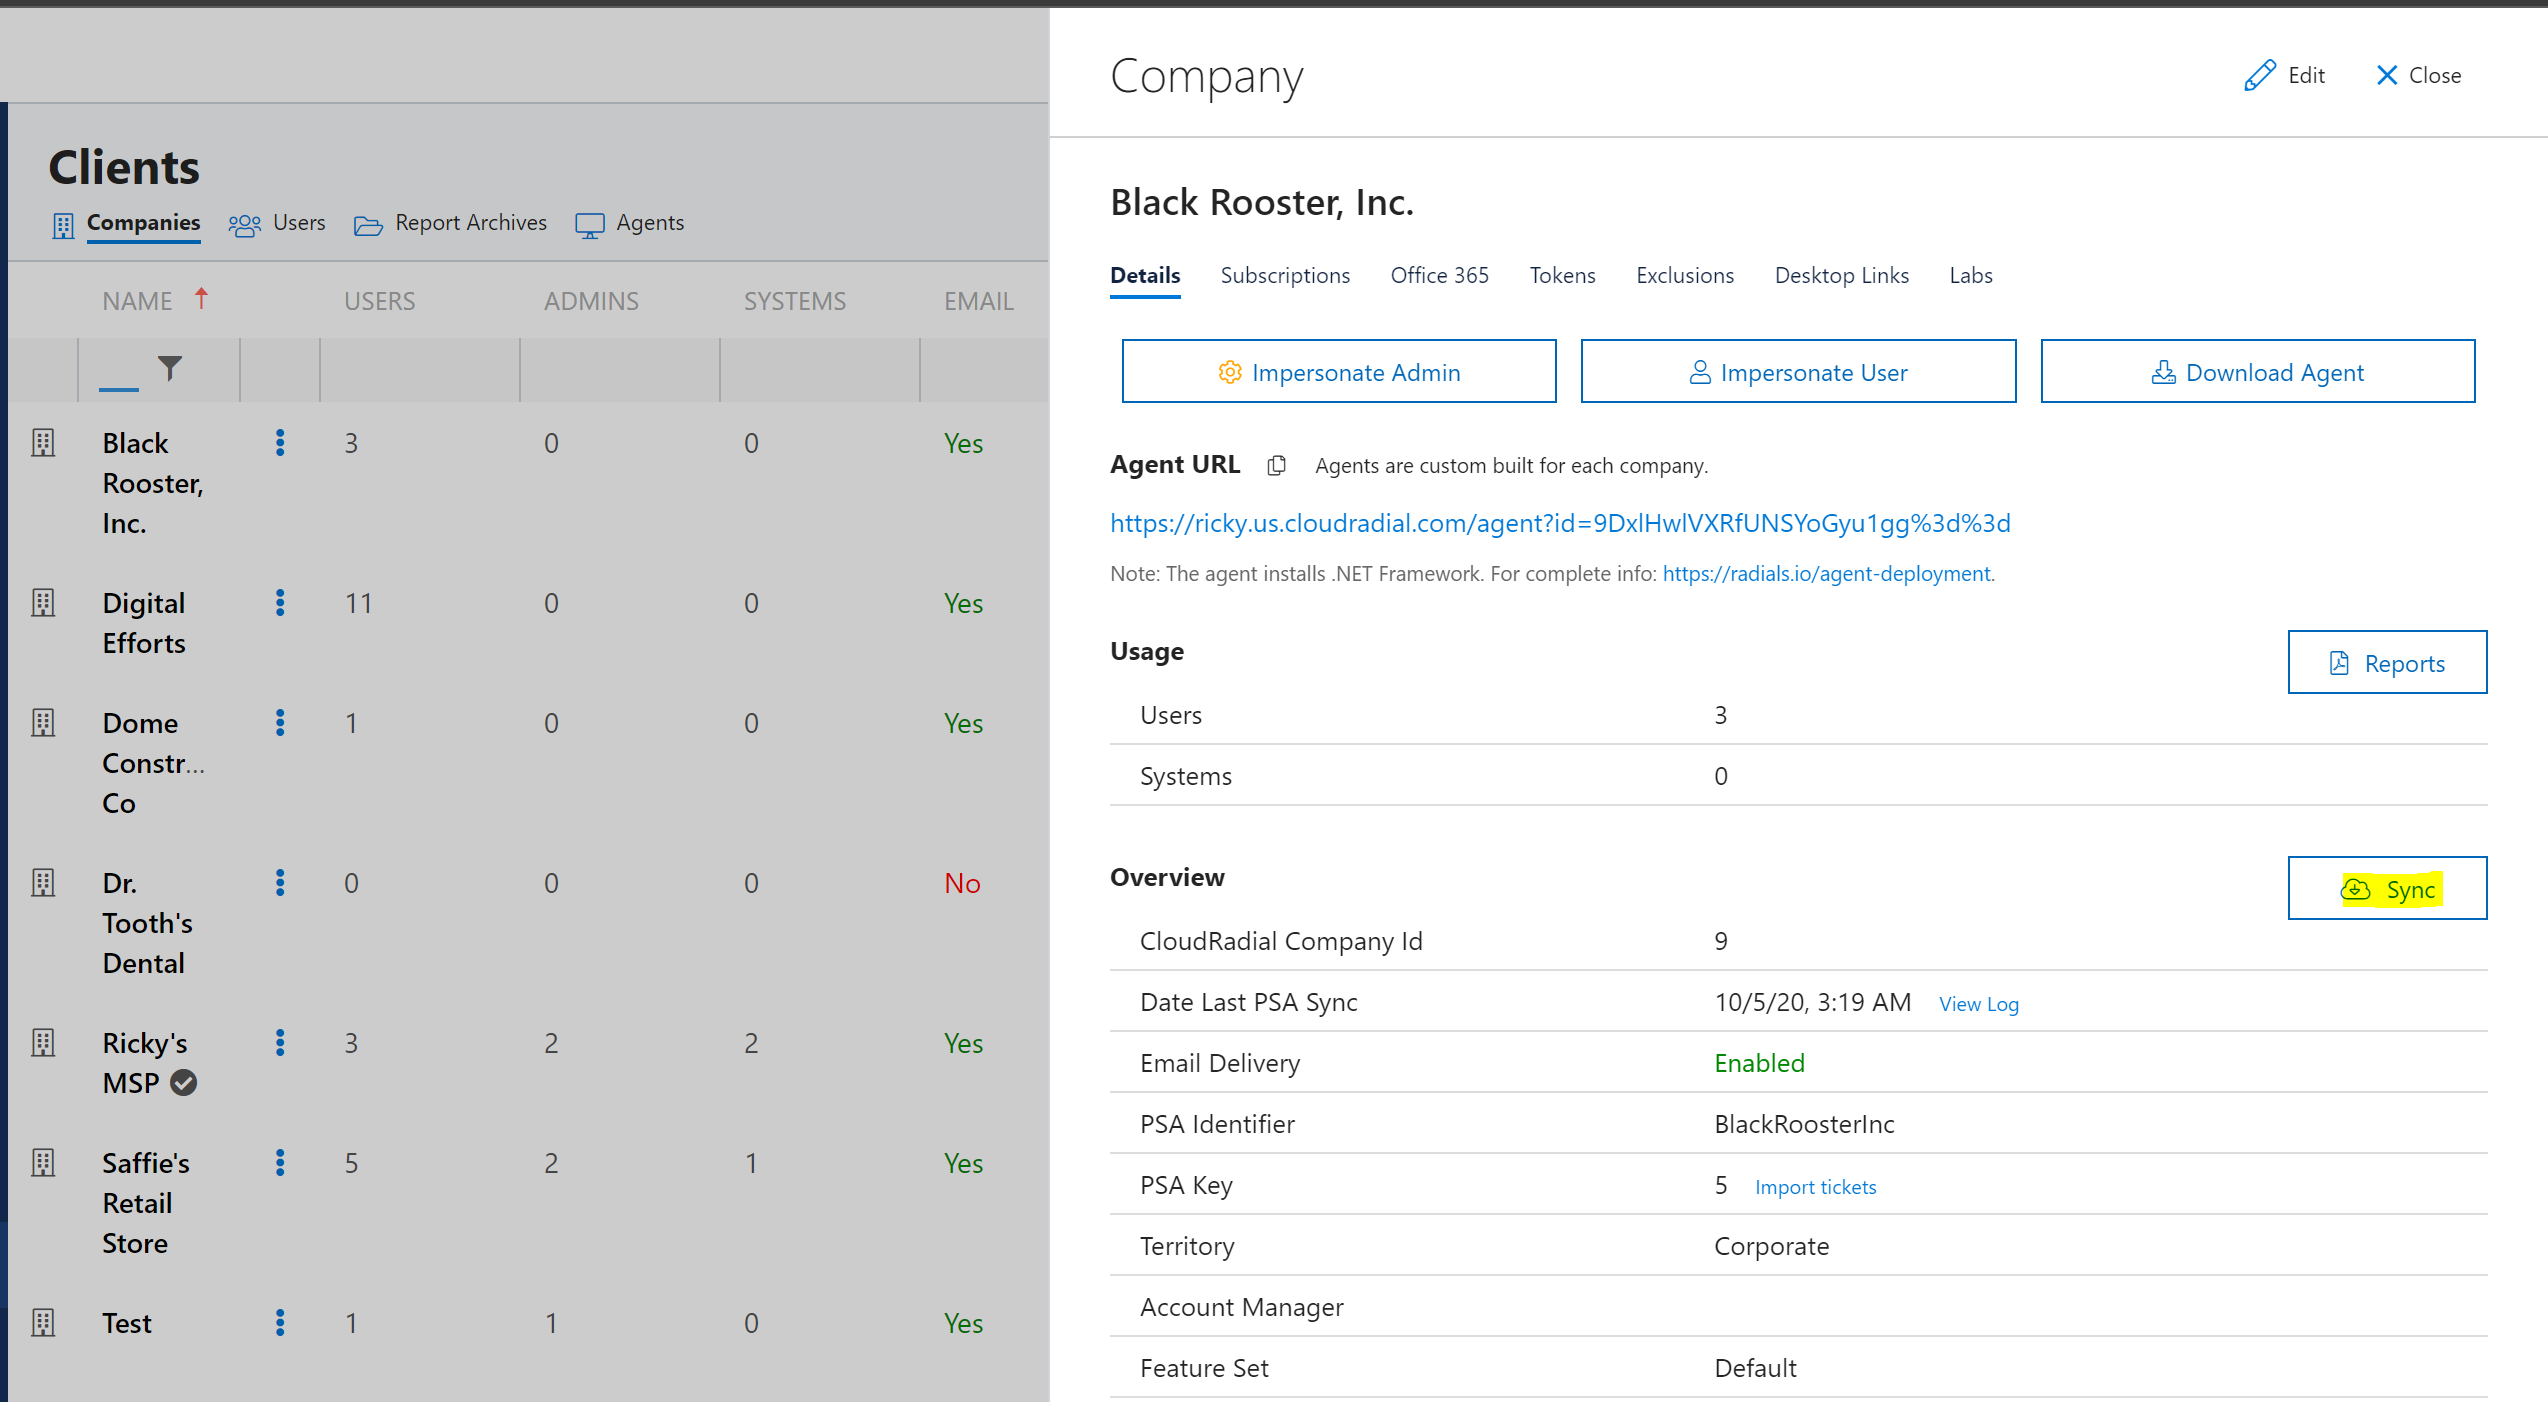2548x1402 pixels.
Task: Click building icon beside Digital Efforts
Action: pos(43,603)
